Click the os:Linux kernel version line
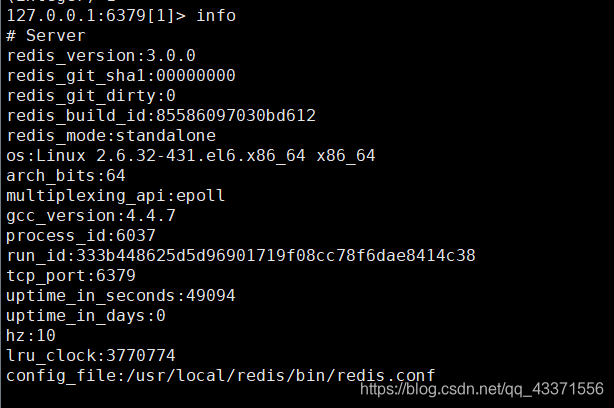Screen dimensions: 614x408 pos(190,156)
